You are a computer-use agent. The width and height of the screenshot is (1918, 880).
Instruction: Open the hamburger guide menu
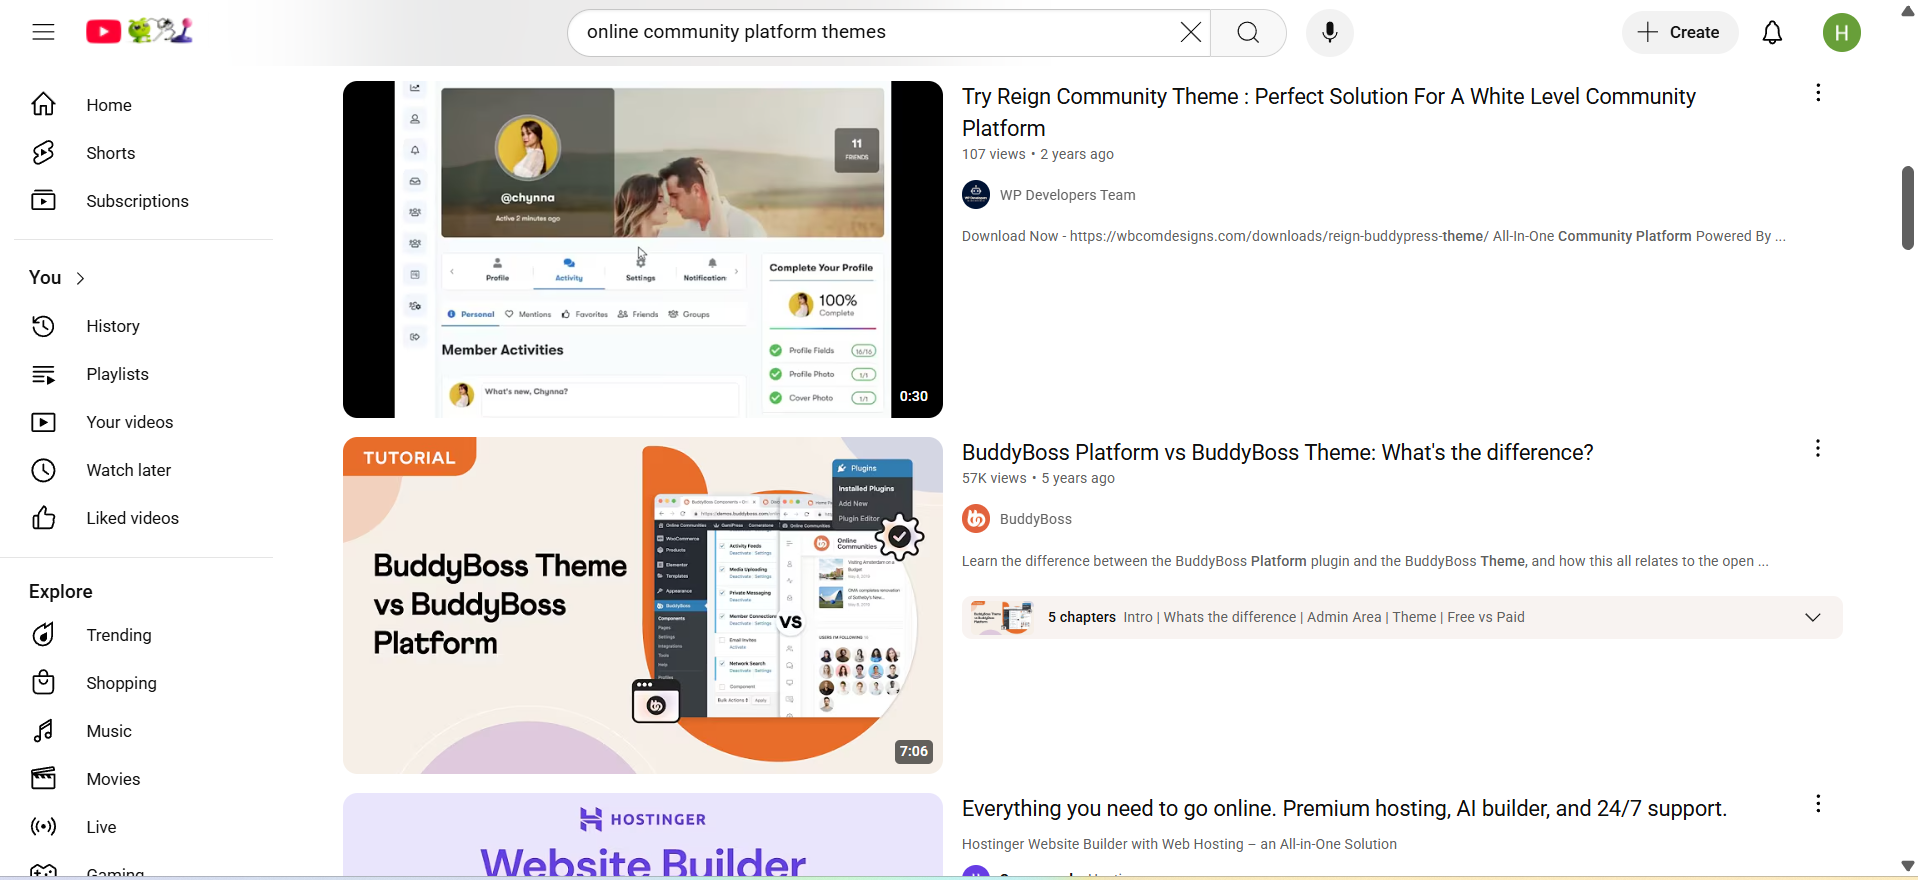tap(43, 32)
